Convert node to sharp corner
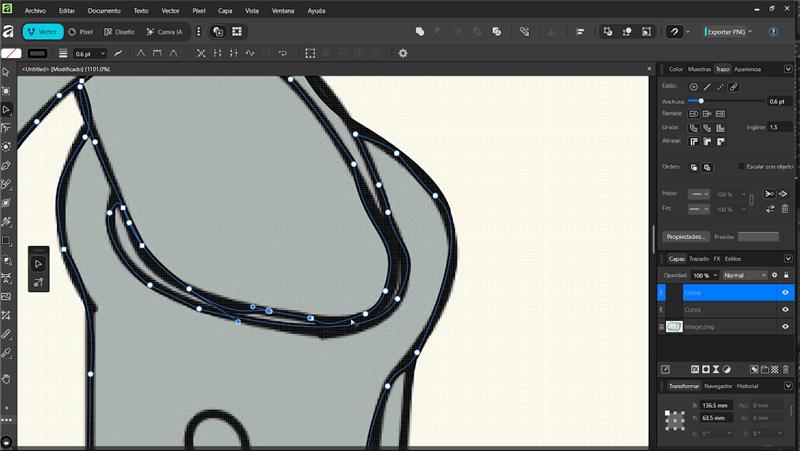The width and height of the screenshot is (800, 451). point(141,53)
